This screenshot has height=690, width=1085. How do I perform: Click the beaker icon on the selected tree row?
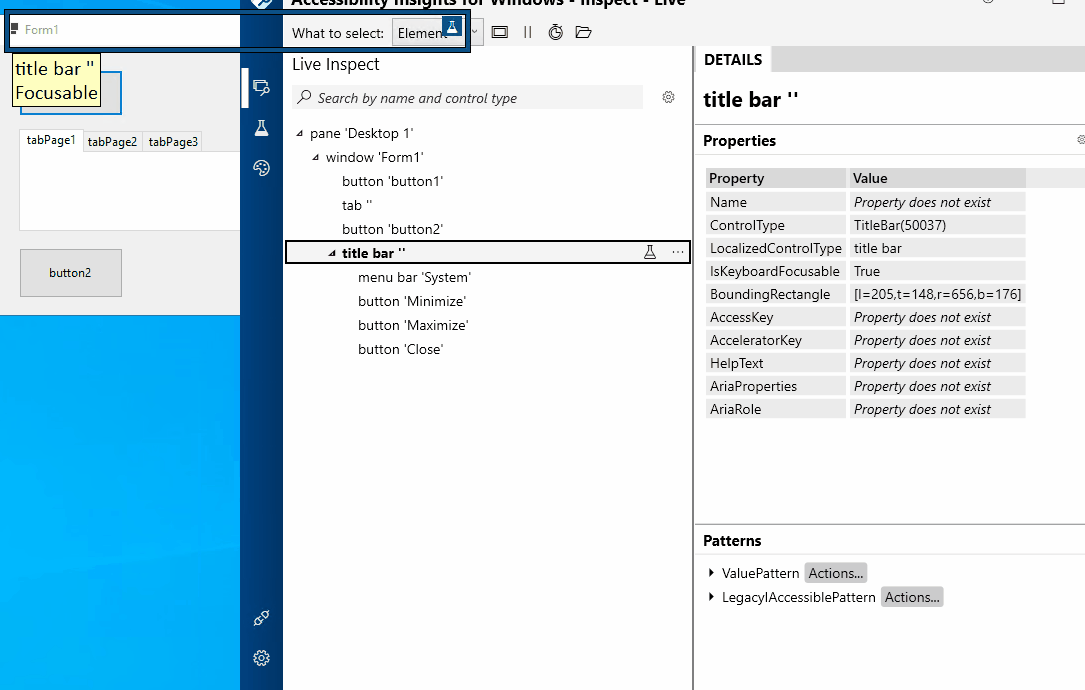[649, 252]
